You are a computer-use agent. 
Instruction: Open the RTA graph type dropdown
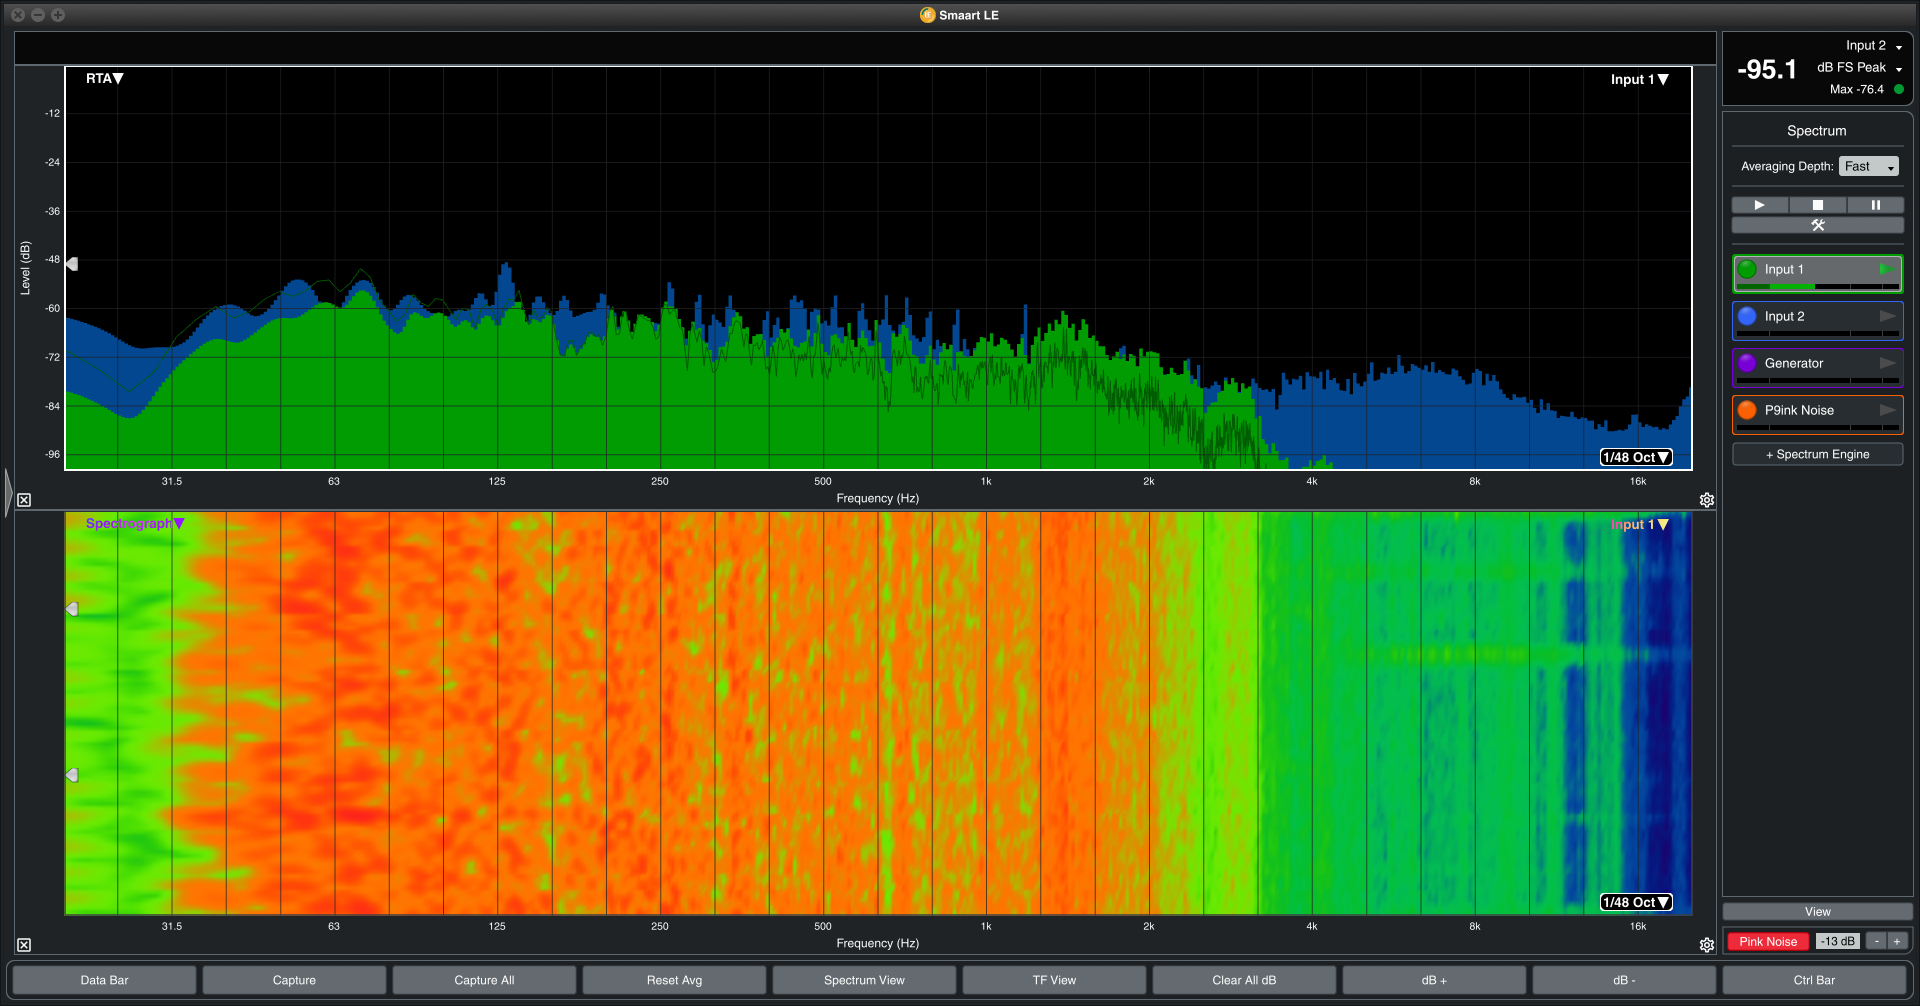point(104,78)
